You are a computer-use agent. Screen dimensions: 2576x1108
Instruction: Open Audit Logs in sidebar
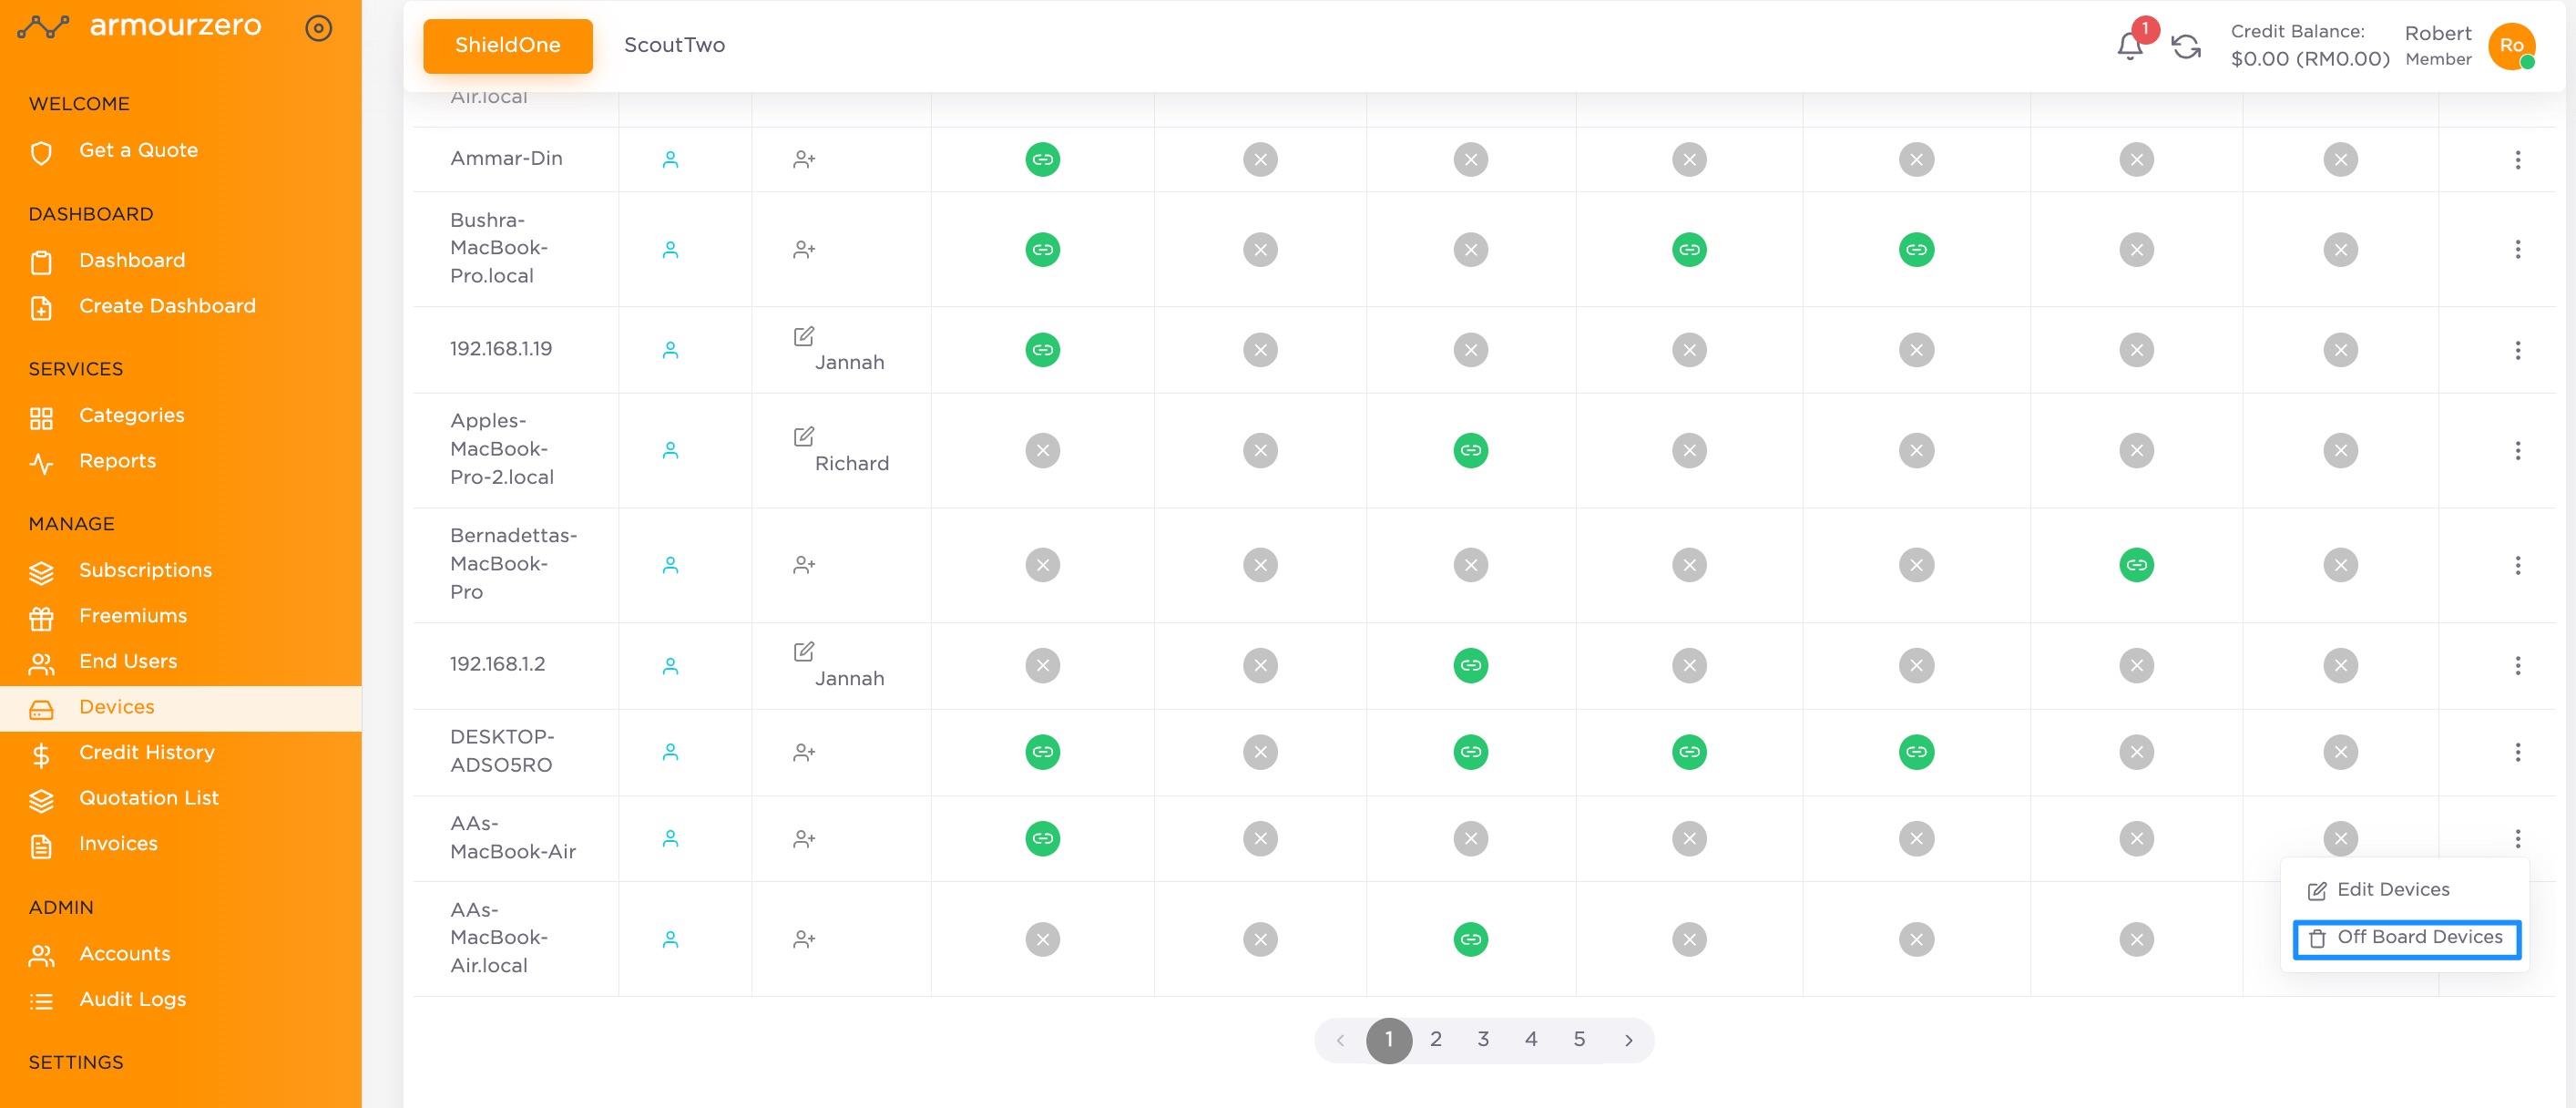coord(133,999)
